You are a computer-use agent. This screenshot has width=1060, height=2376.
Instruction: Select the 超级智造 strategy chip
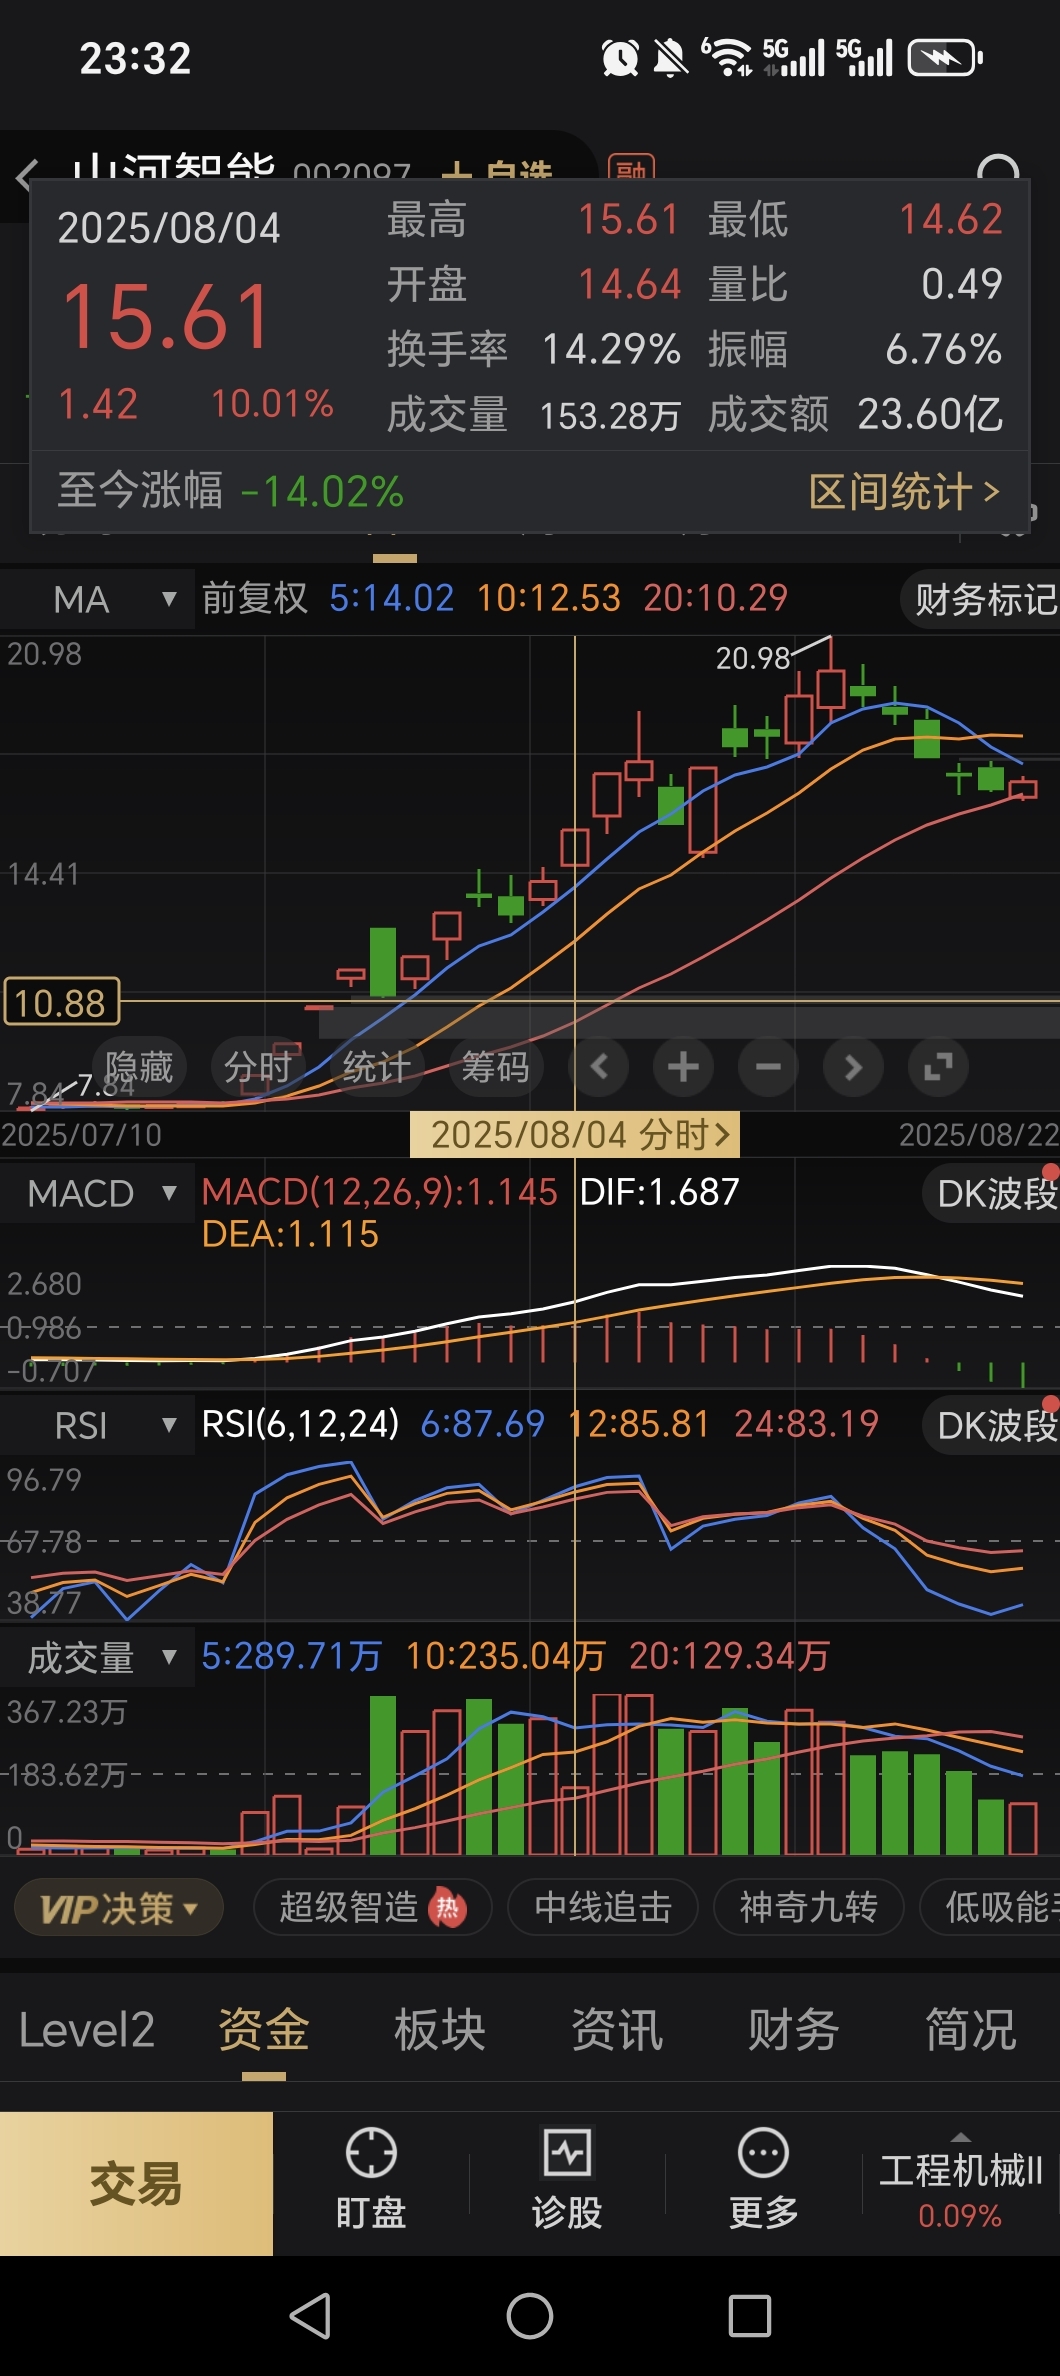pos(372,1908)
